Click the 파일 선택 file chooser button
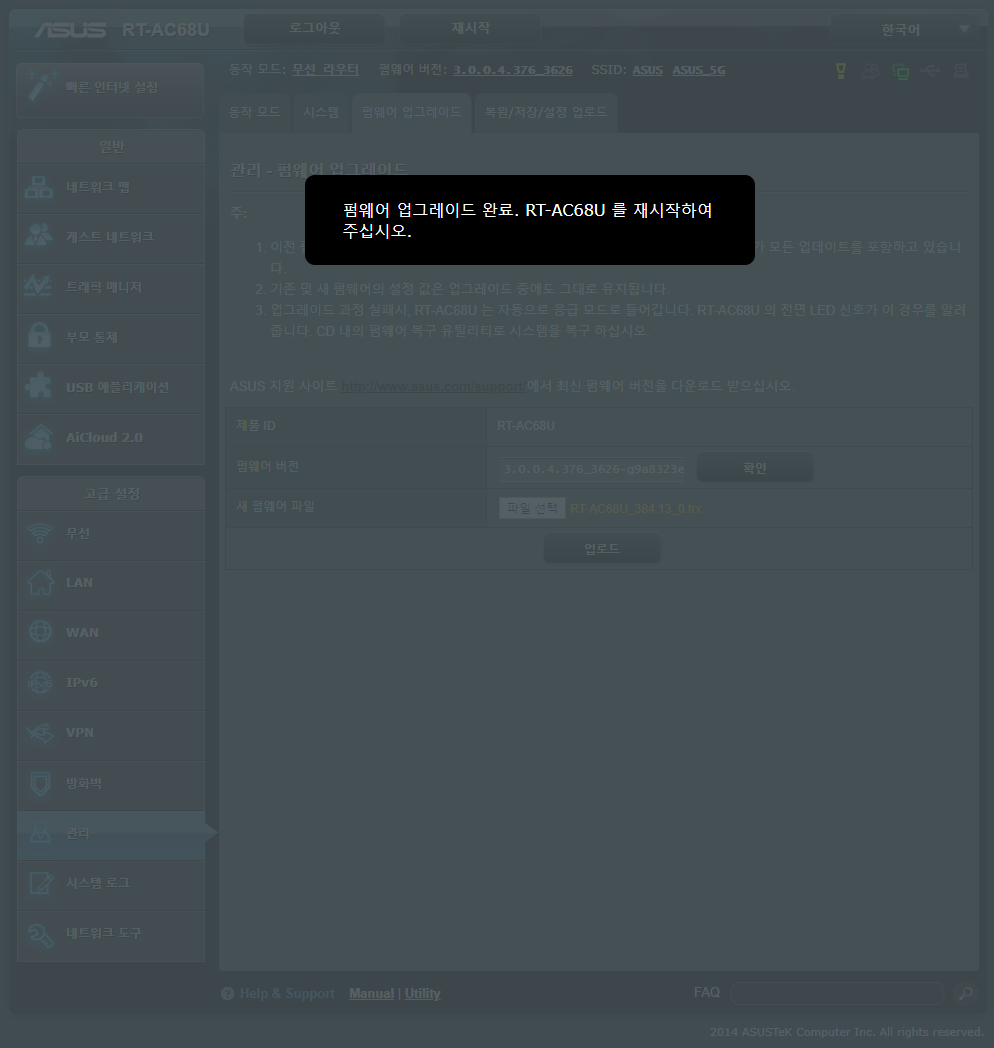This screenshot has height=1048, width=994. 532,508
